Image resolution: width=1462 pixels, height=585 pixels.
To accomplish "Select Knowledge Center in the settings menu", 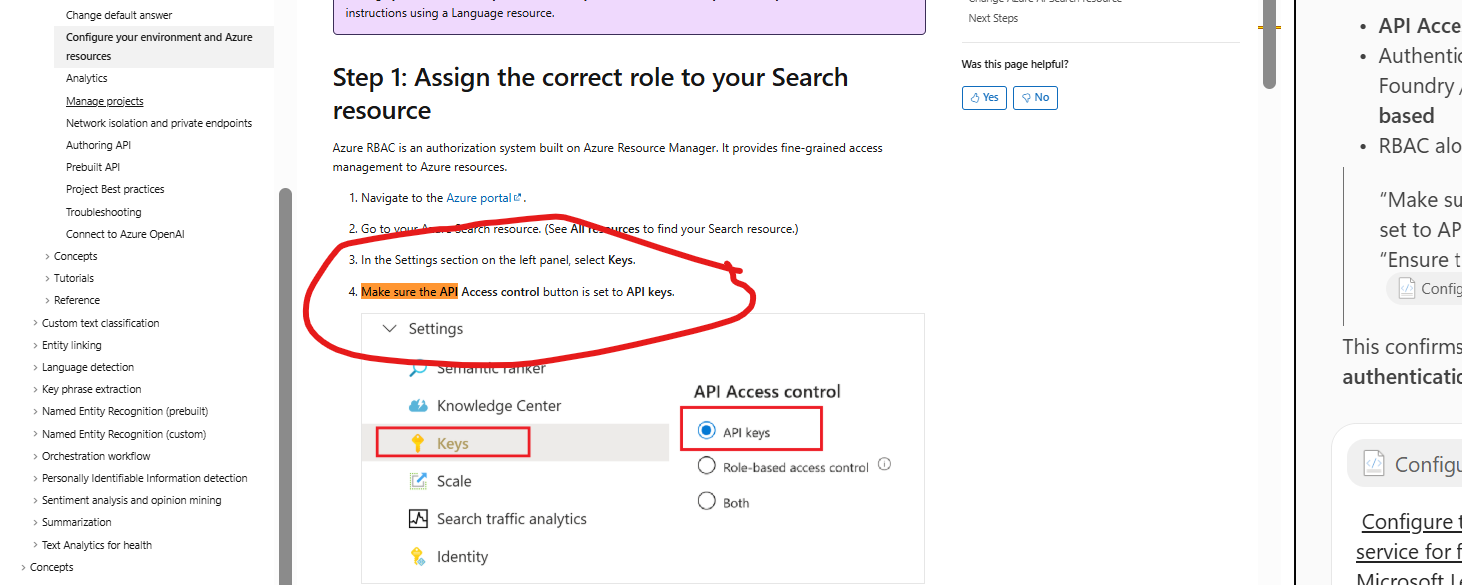I will pos(499,405).
